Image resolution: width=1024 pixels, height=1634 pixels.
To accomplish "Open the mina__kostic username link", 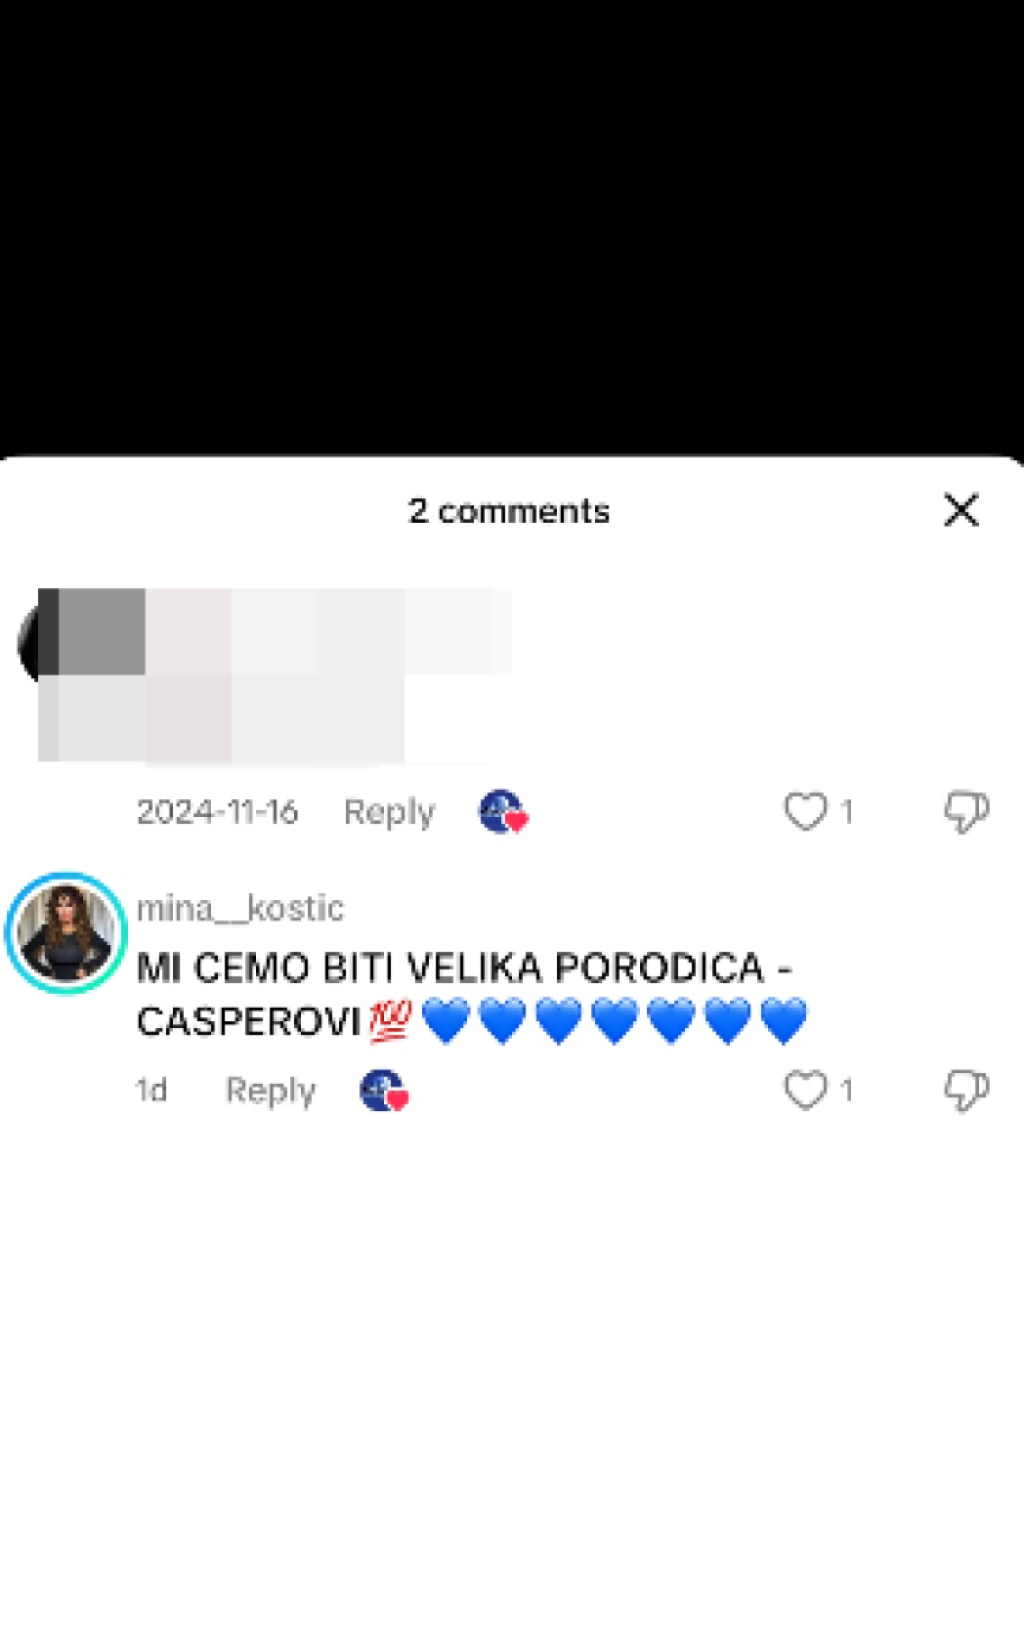I will coord(240,908).
